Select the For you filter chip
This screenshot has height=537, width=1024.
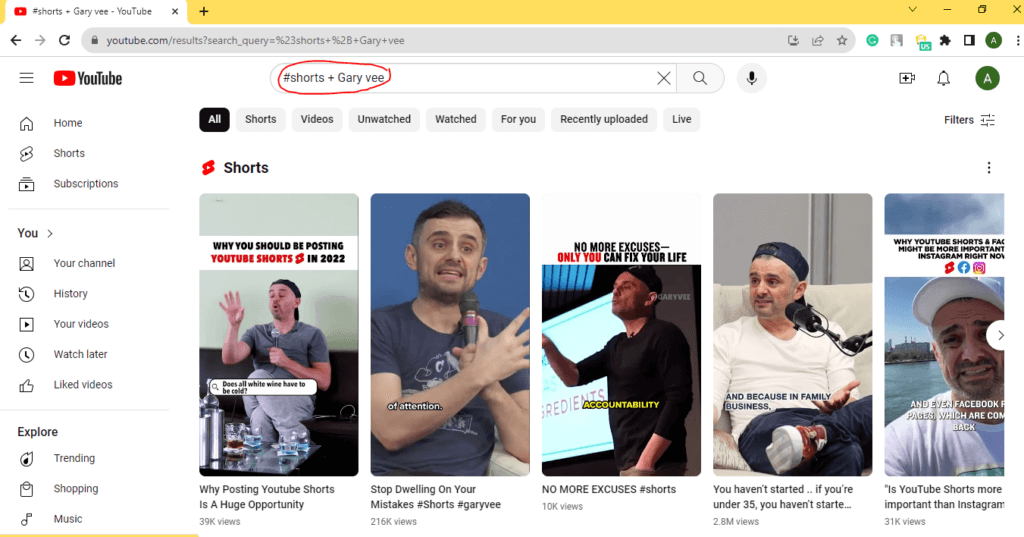pyautogui.click(x=518, y=120)
